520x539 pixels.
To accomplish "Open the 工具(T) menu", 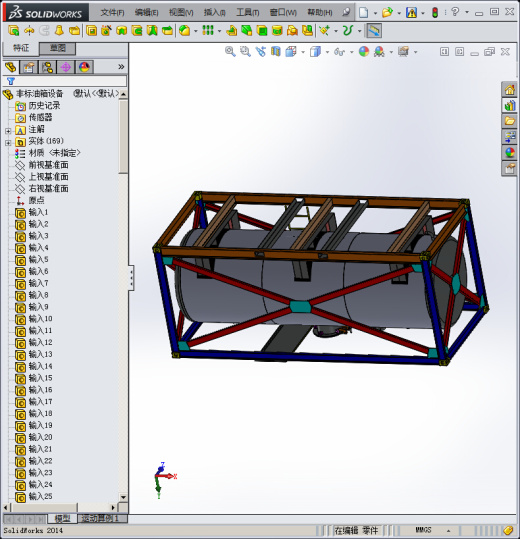I will coord(247,13).
